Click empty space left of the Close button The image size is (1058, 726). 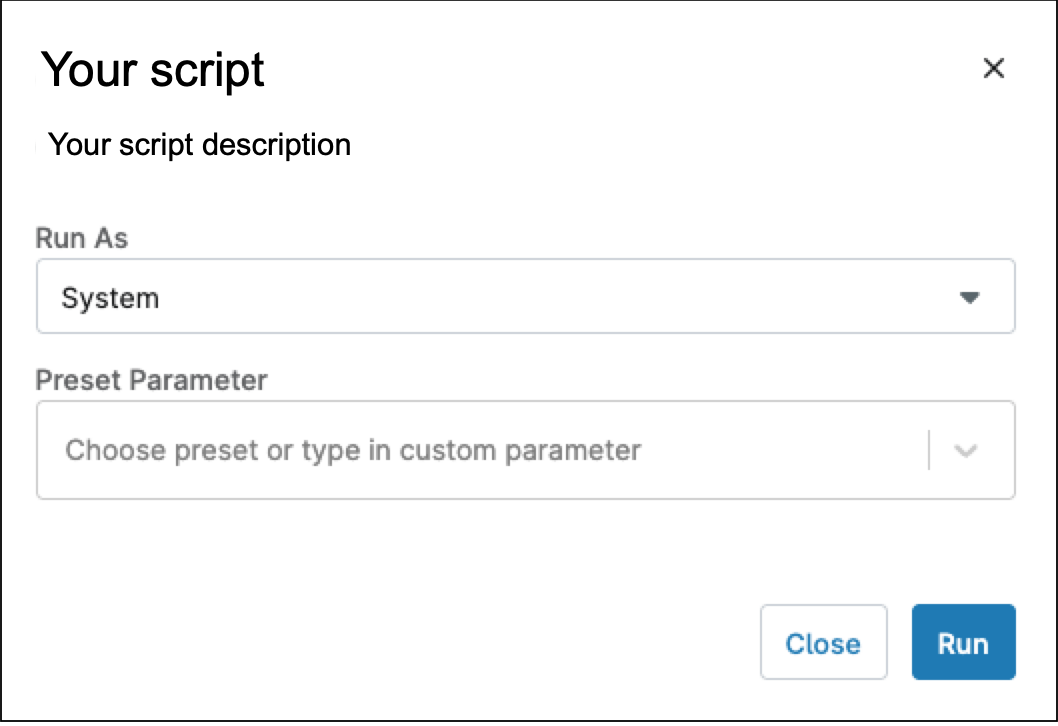pos(400,643)
